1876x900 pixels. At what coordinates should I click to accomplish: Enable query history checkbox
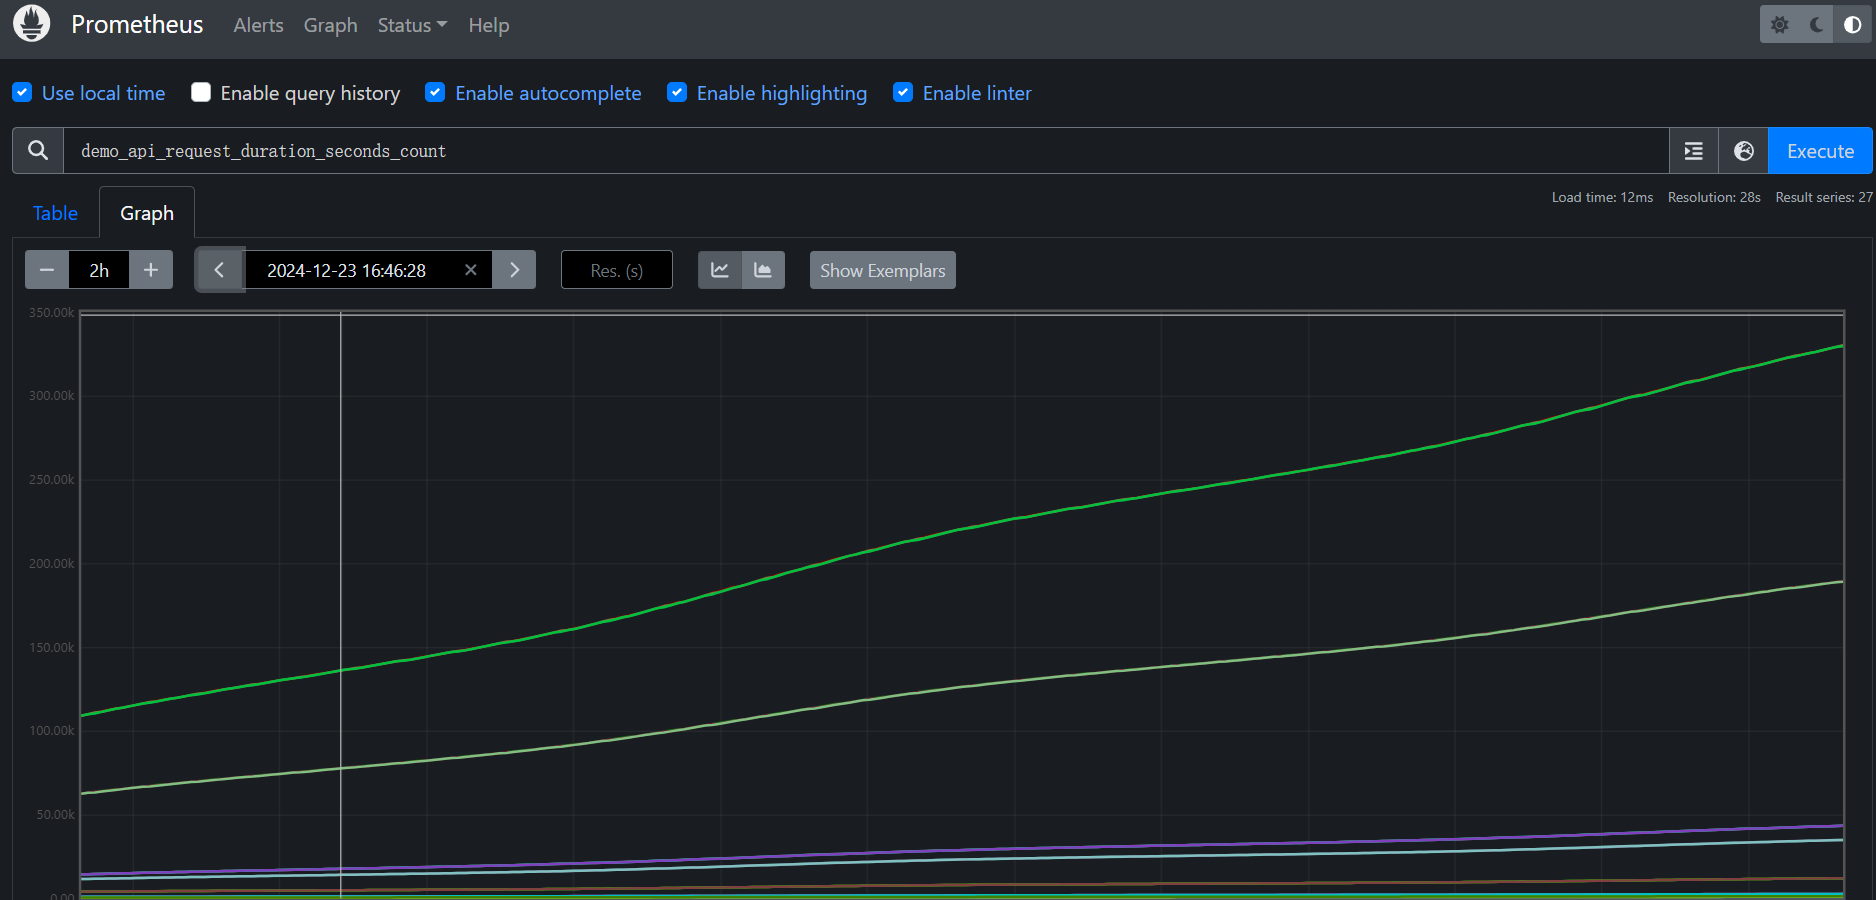pyautogui.click(x=201, y=93)
